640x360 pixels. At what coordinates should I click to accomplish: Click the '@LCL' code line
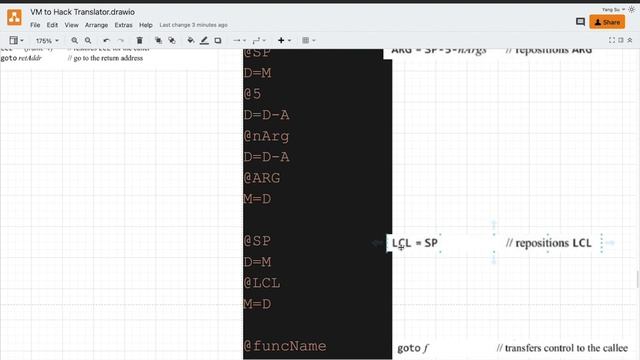[x=262, y=283]
